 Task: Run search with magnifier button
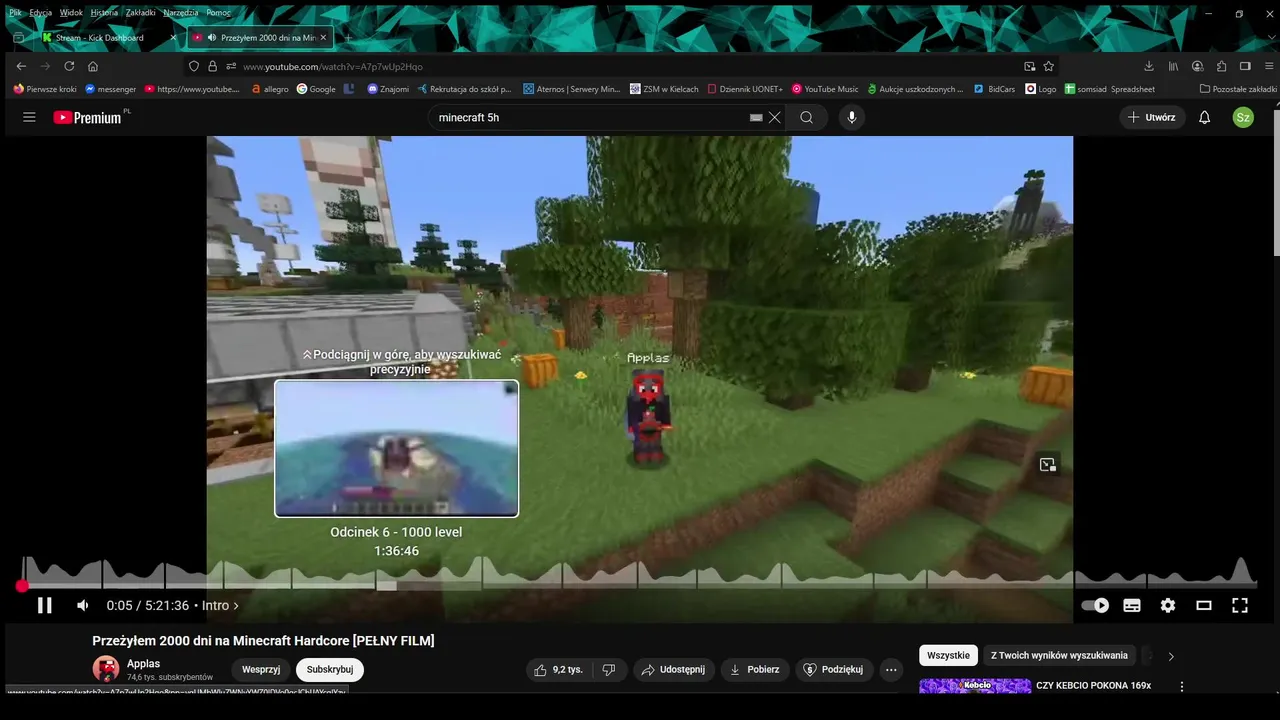click(x=806, y=117)
